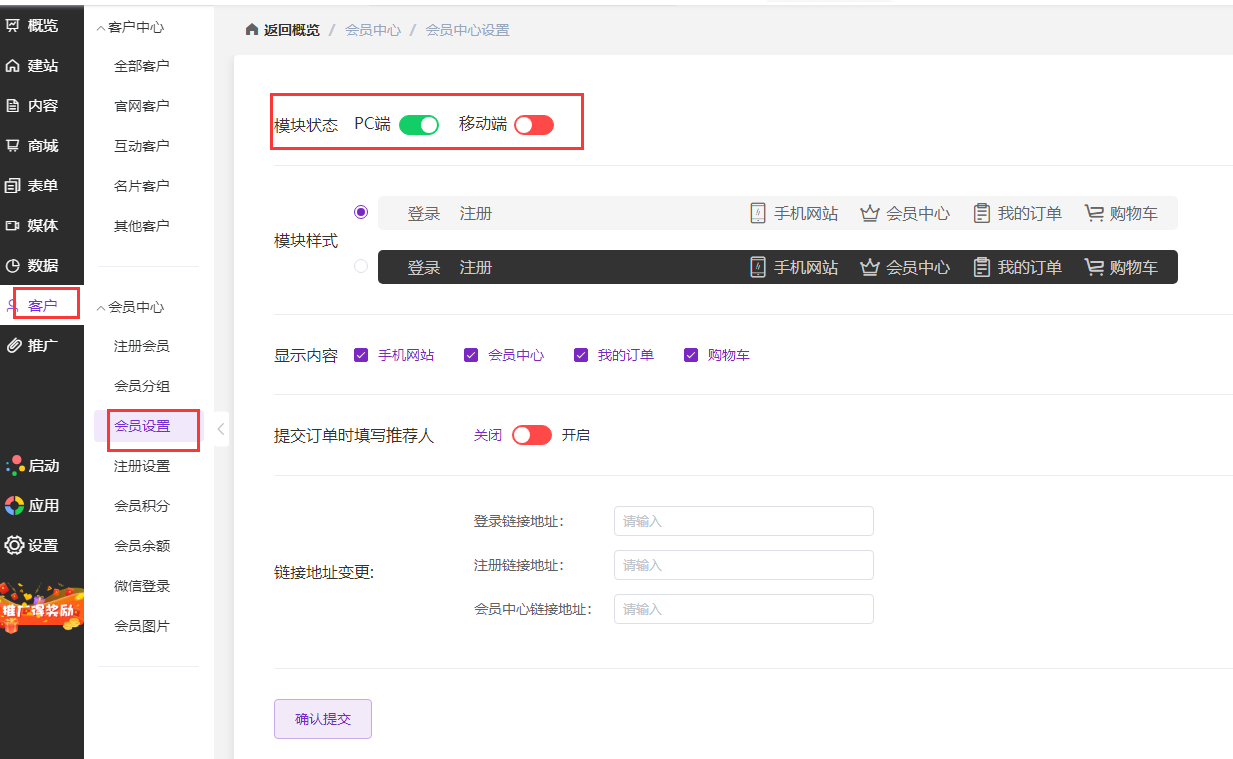
Task: Open the 数据 chart sidebar icon
Action: coord(13,266)
